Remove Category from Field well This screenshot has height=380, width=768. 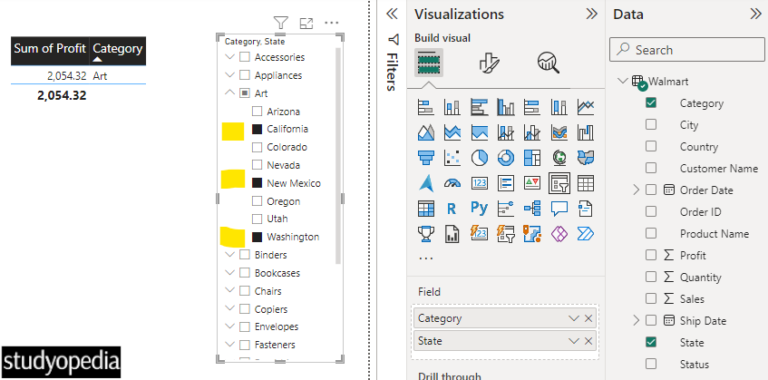[588, 318]
